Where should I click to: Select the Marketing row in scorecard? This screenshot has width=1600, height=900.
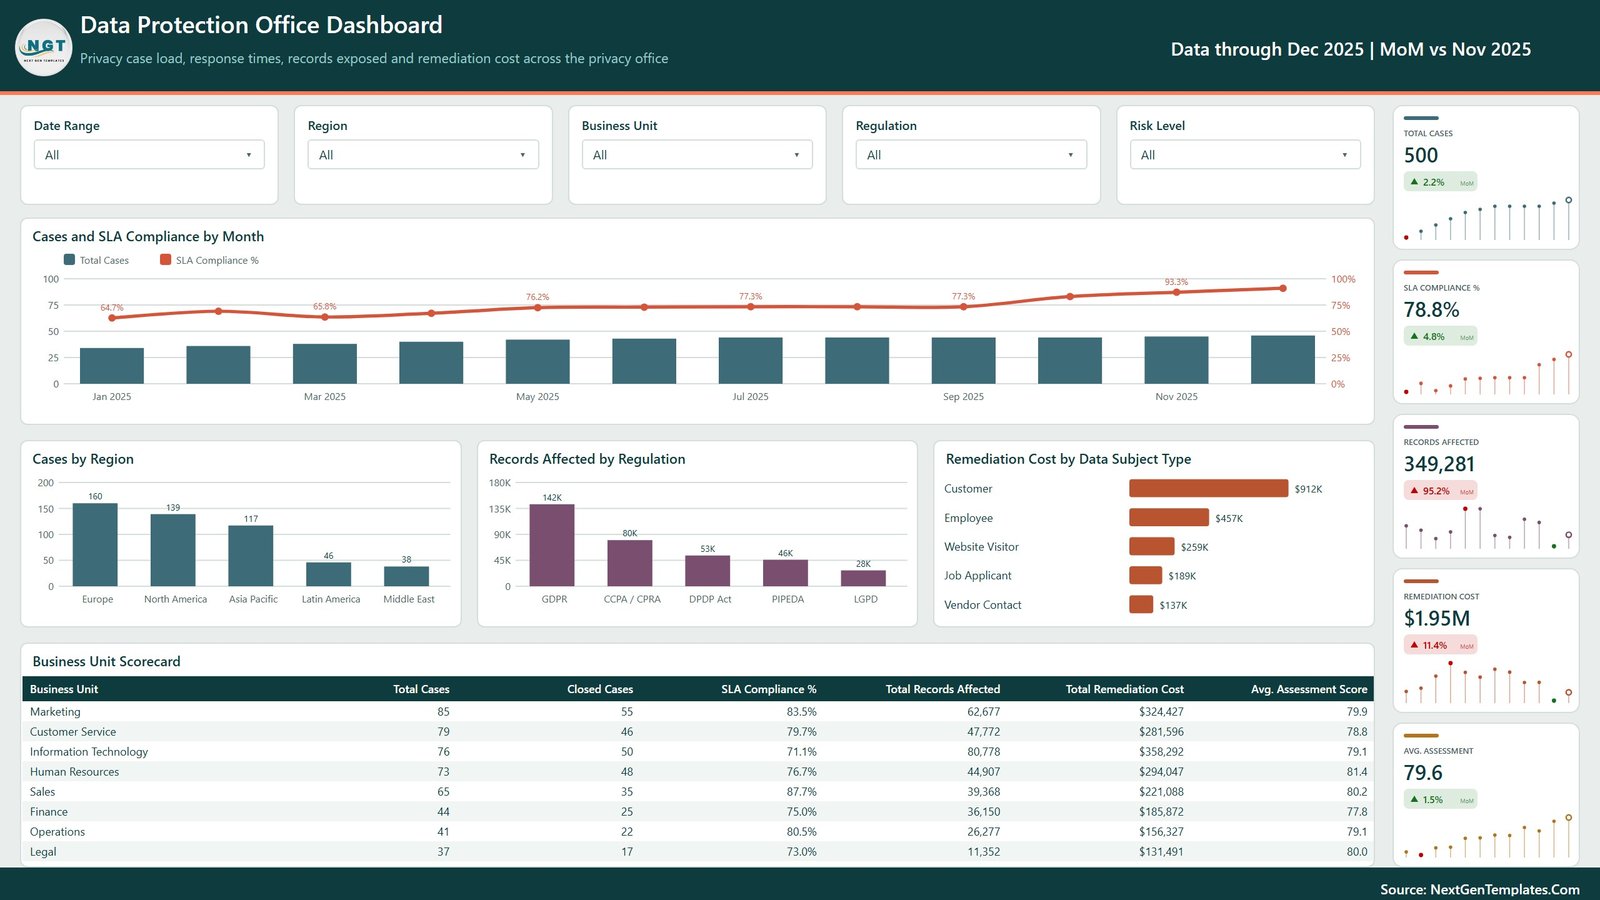point(698,712)
